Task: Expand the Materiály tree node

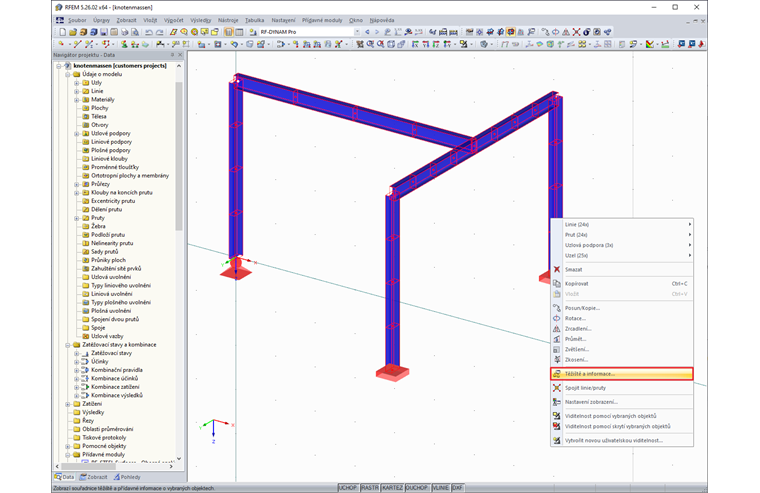Action: 77,100
